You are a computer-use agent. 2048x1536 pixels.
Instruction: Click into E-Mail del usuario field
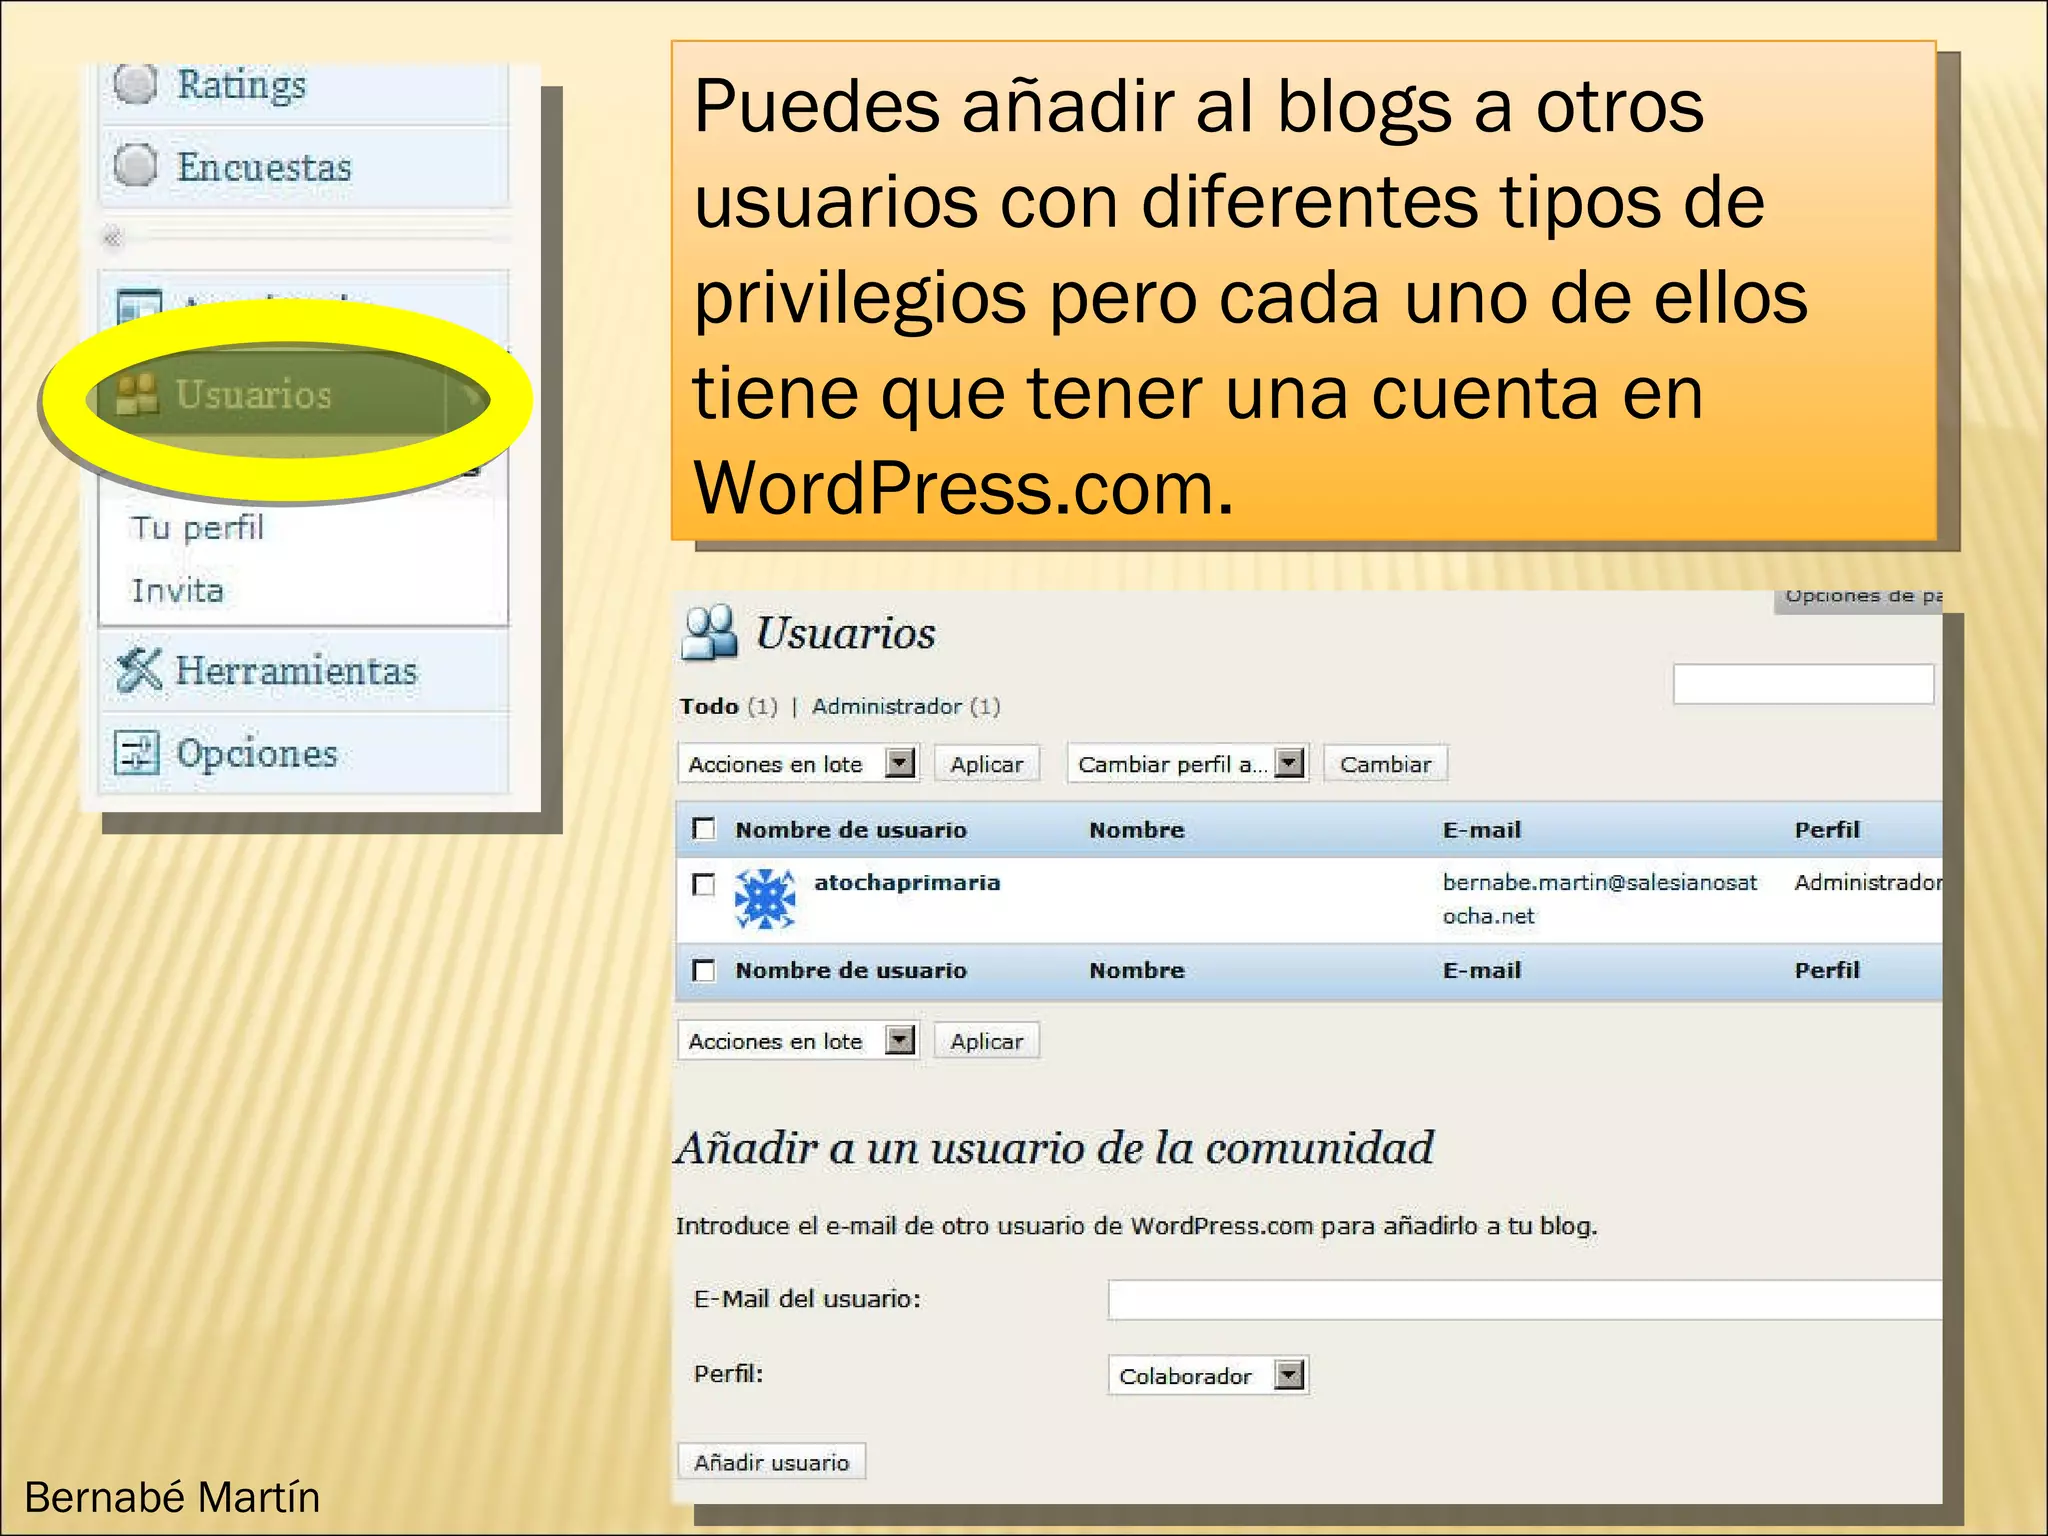pyautogui.click(x=1524, y=1300)
